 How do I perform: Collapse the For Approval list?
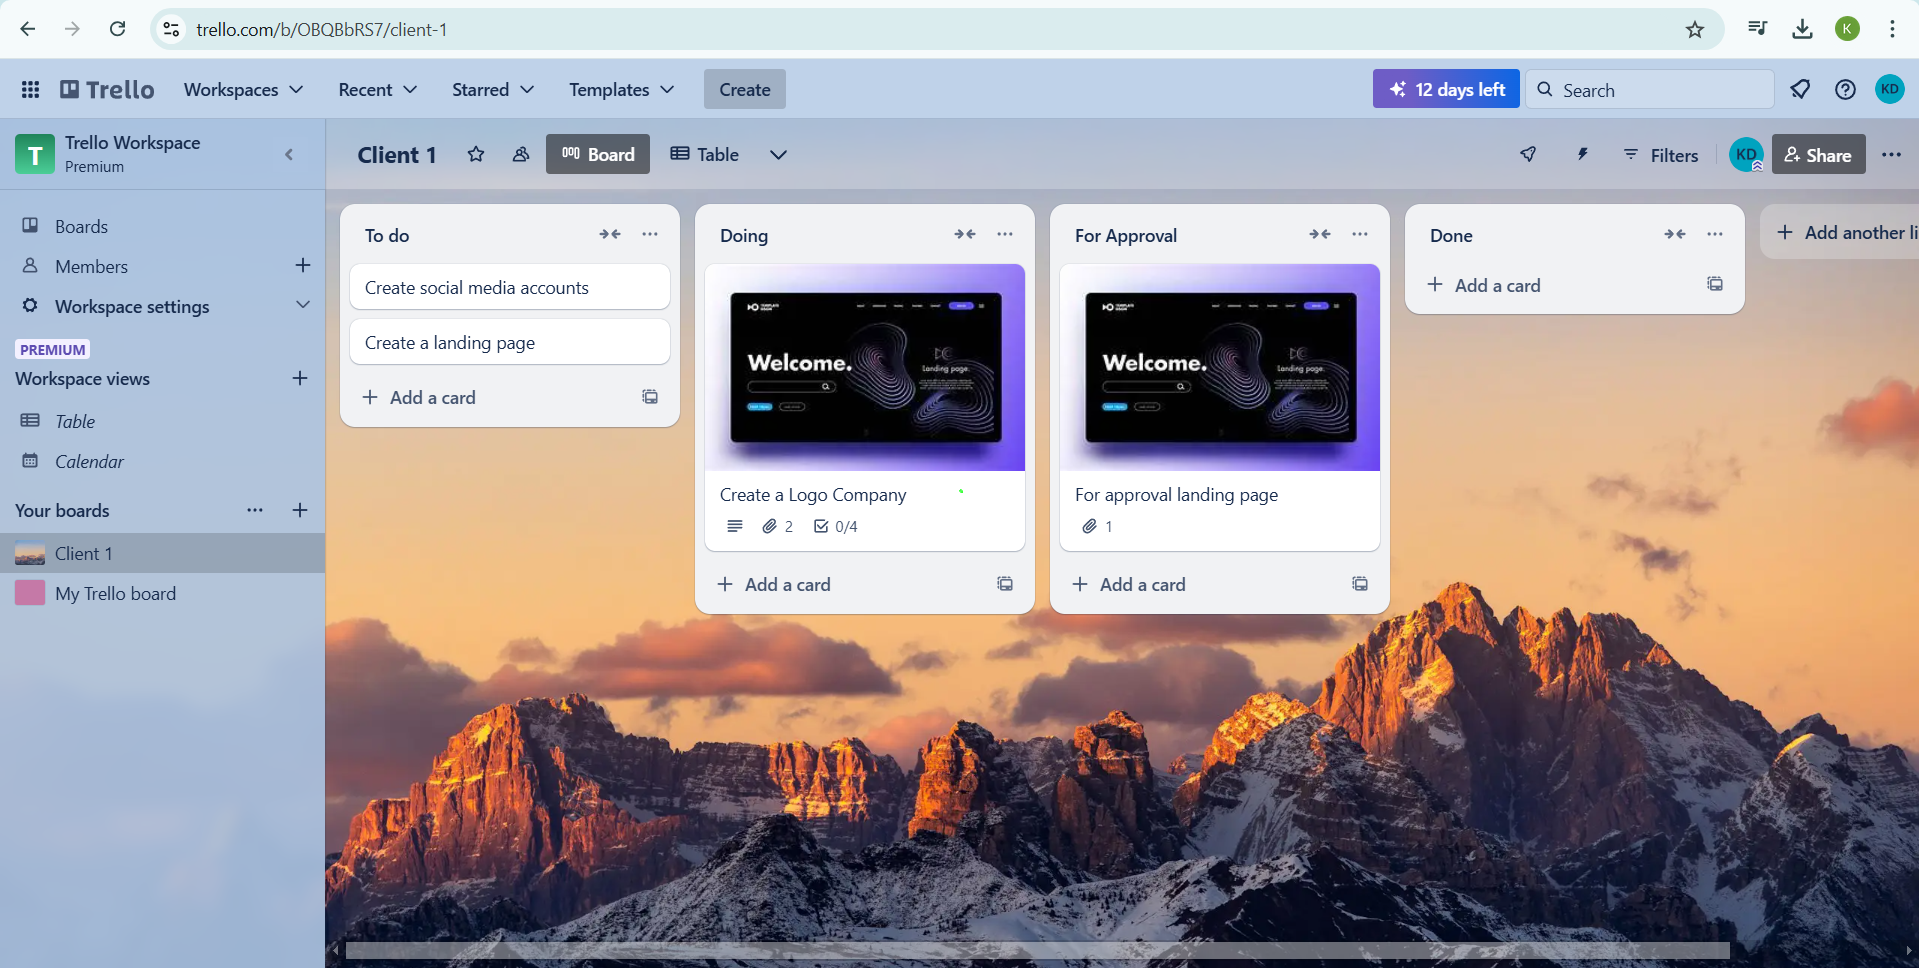point(1320,234)
